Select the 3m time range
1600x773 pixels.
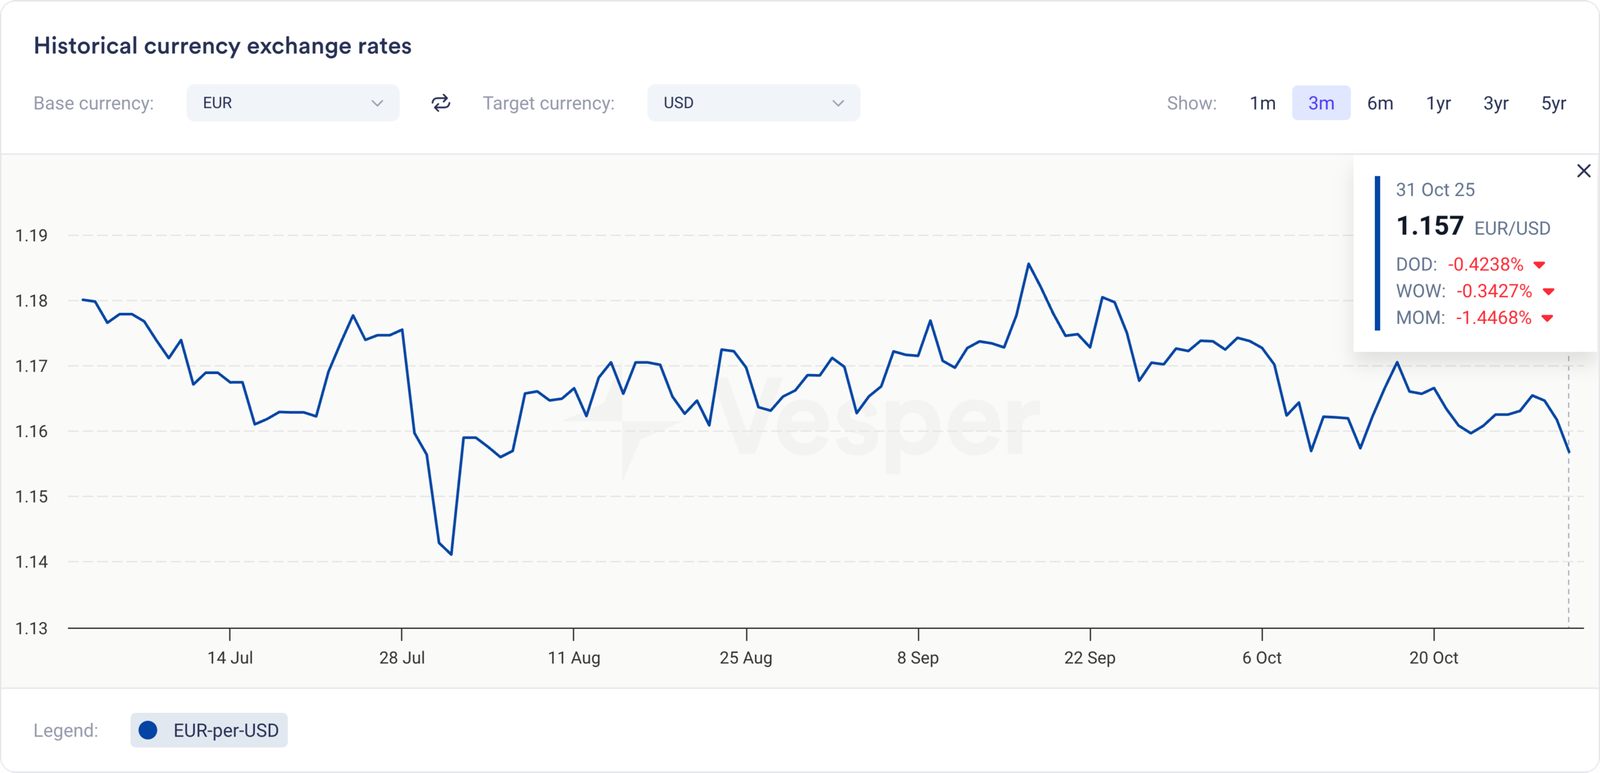(x=1321, y=103)
